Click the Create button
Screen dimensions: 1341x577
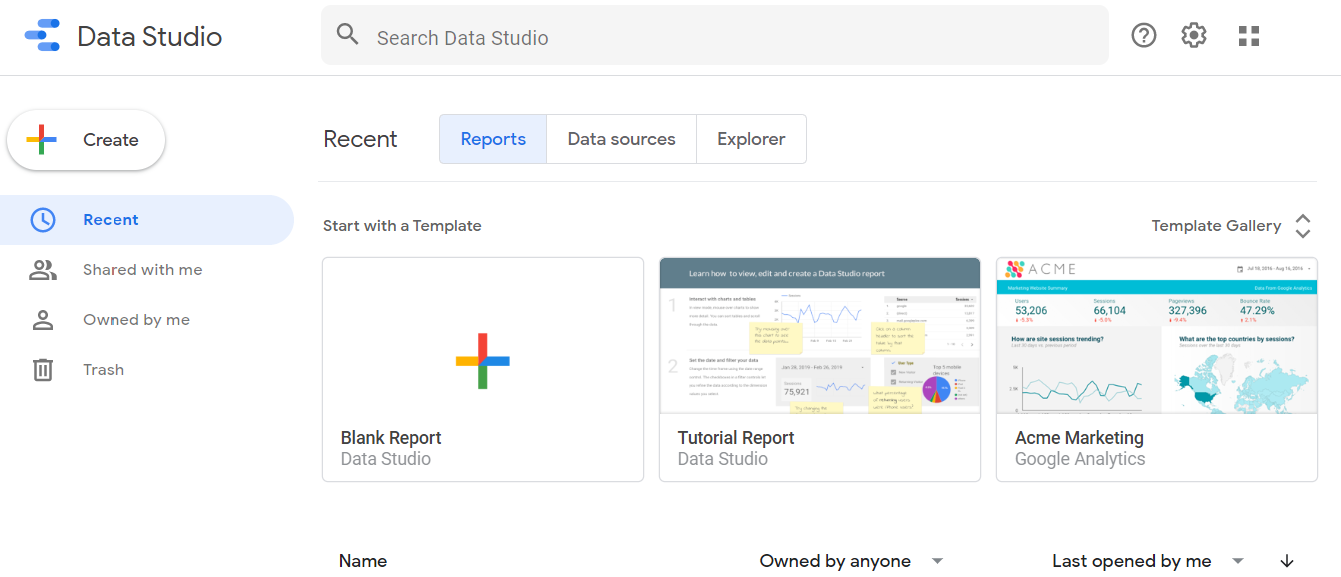click(x=86, y=140)
